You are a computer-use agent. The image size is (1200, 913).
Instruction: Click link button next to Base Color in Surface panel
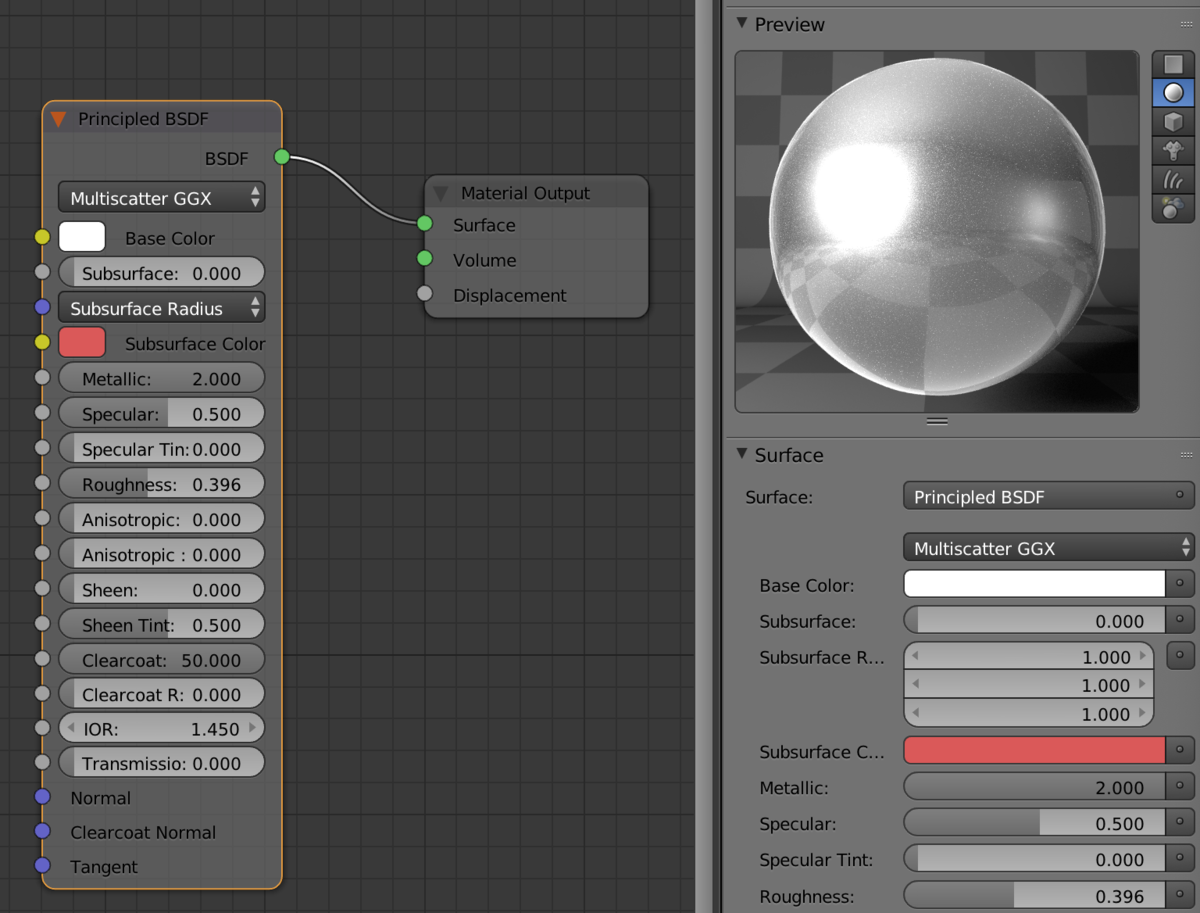(x=1181, y=584)
